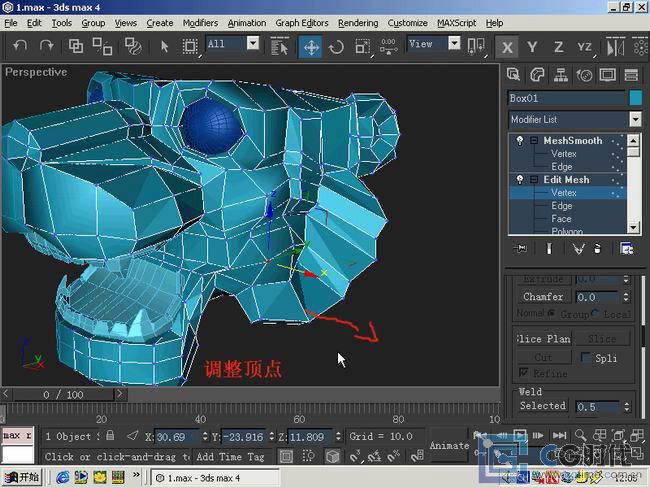Collapse the Edit Mesh modifier tree
The width and height of the screenshot is (650, 488).
pyautogui.click(x=534, y=180)
